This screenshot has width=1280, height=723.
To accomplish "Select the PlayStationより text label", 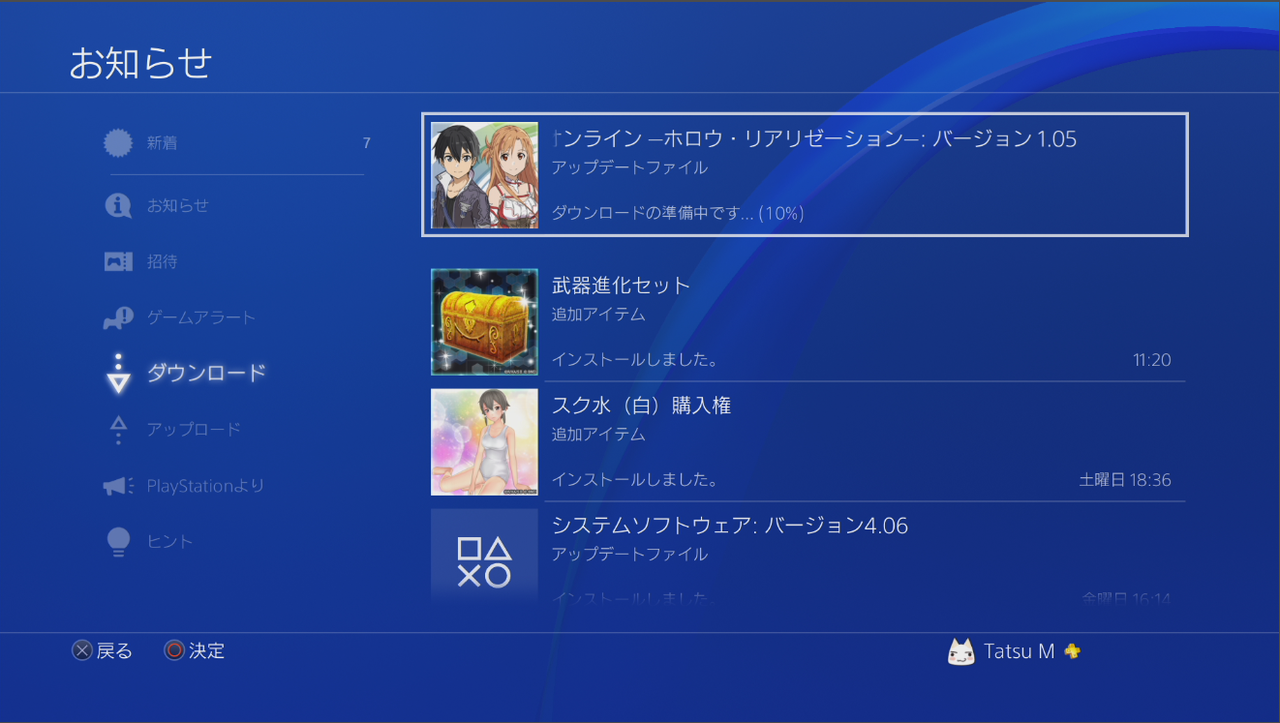I will pyautogui.click(x=206, y=486).
